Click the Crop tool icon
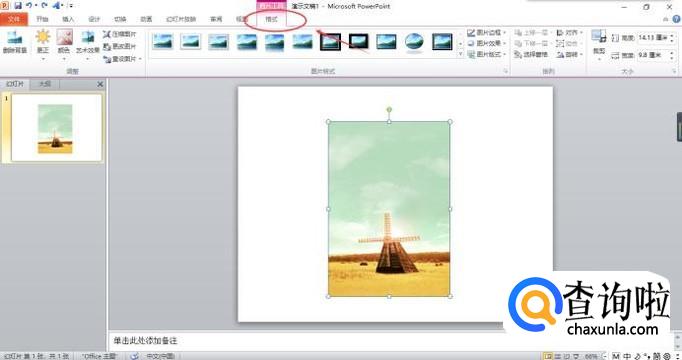The width and height of the screenshot is (682, 360). pyautogui.click(x=599, y=37)
